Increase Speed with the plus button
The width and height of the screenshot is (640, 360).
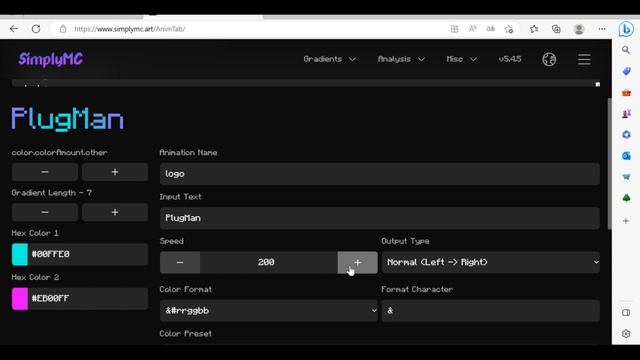[358, 262]
